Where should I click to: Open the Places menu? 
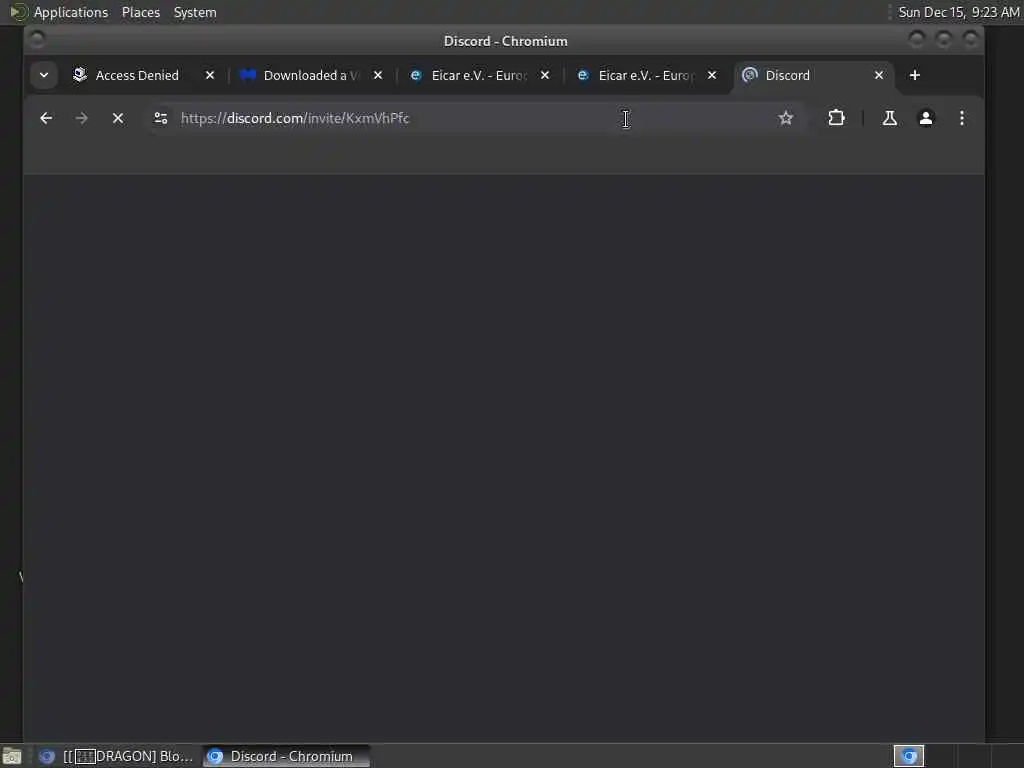pos(140,12)
